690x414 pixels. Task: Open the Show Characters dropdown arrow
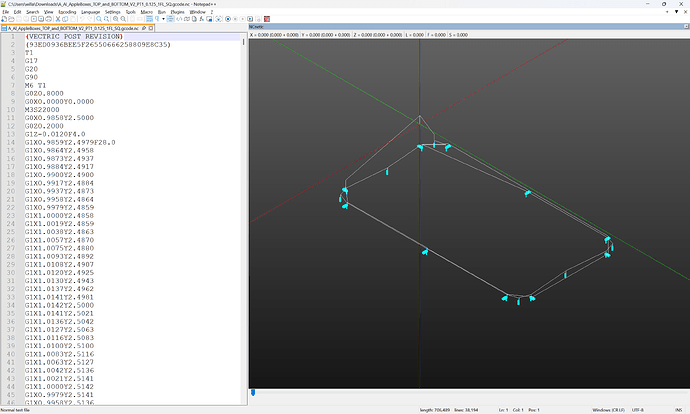tap(163, 19)
